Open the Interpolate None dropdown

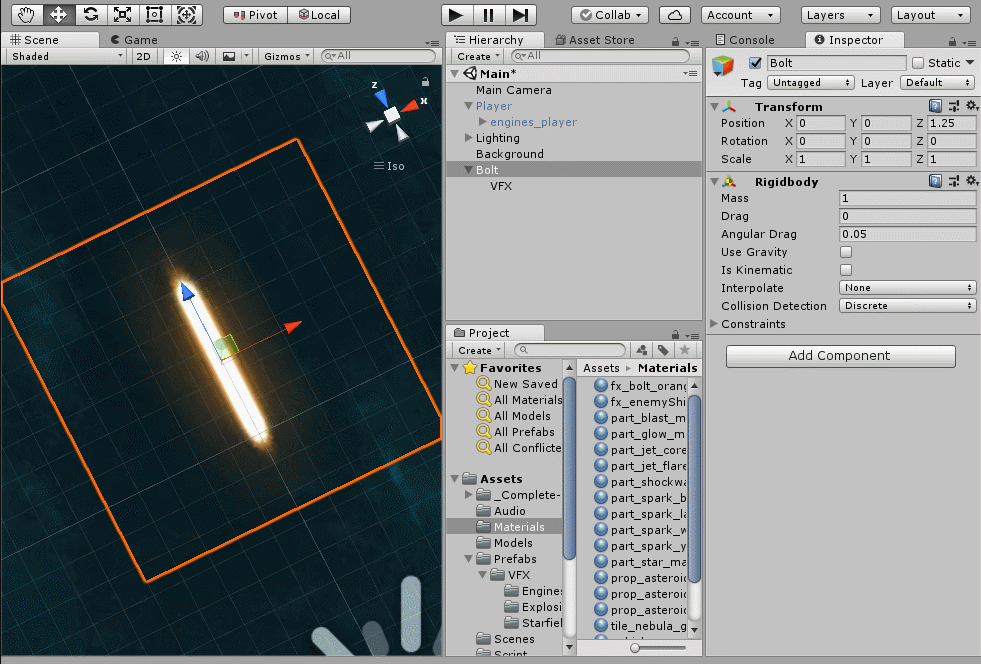[x=907, y=288]
